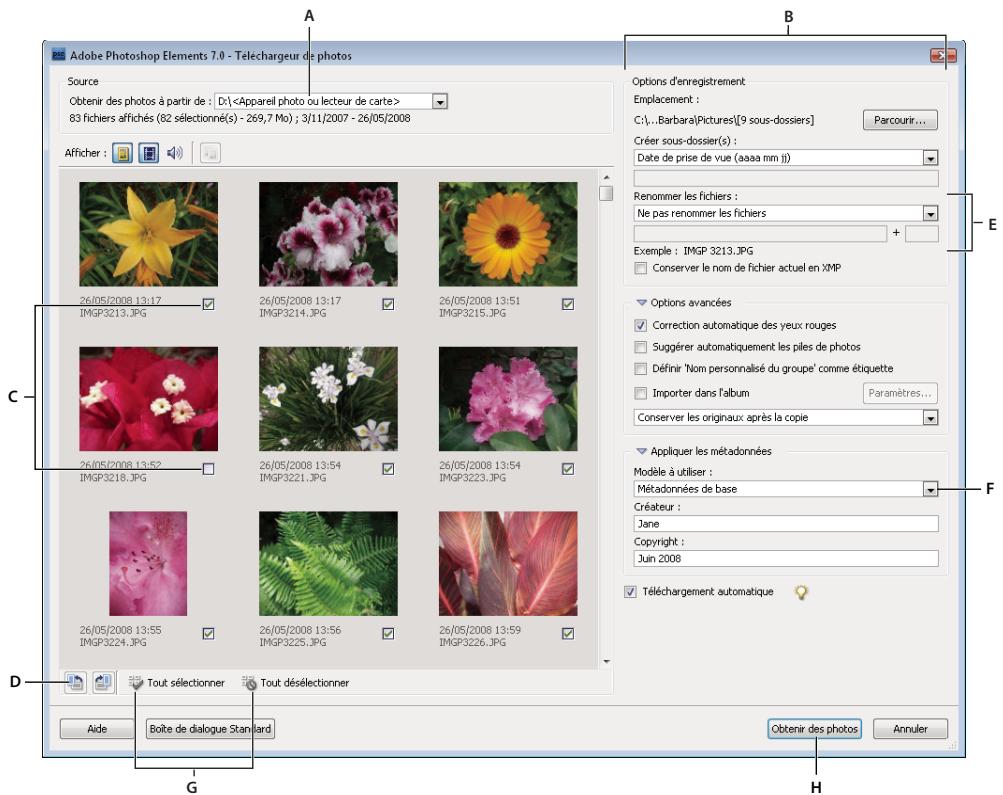Toggle the show videos filmstrip icon
This screenshot has height=795, width=1003.
[149, 153]
